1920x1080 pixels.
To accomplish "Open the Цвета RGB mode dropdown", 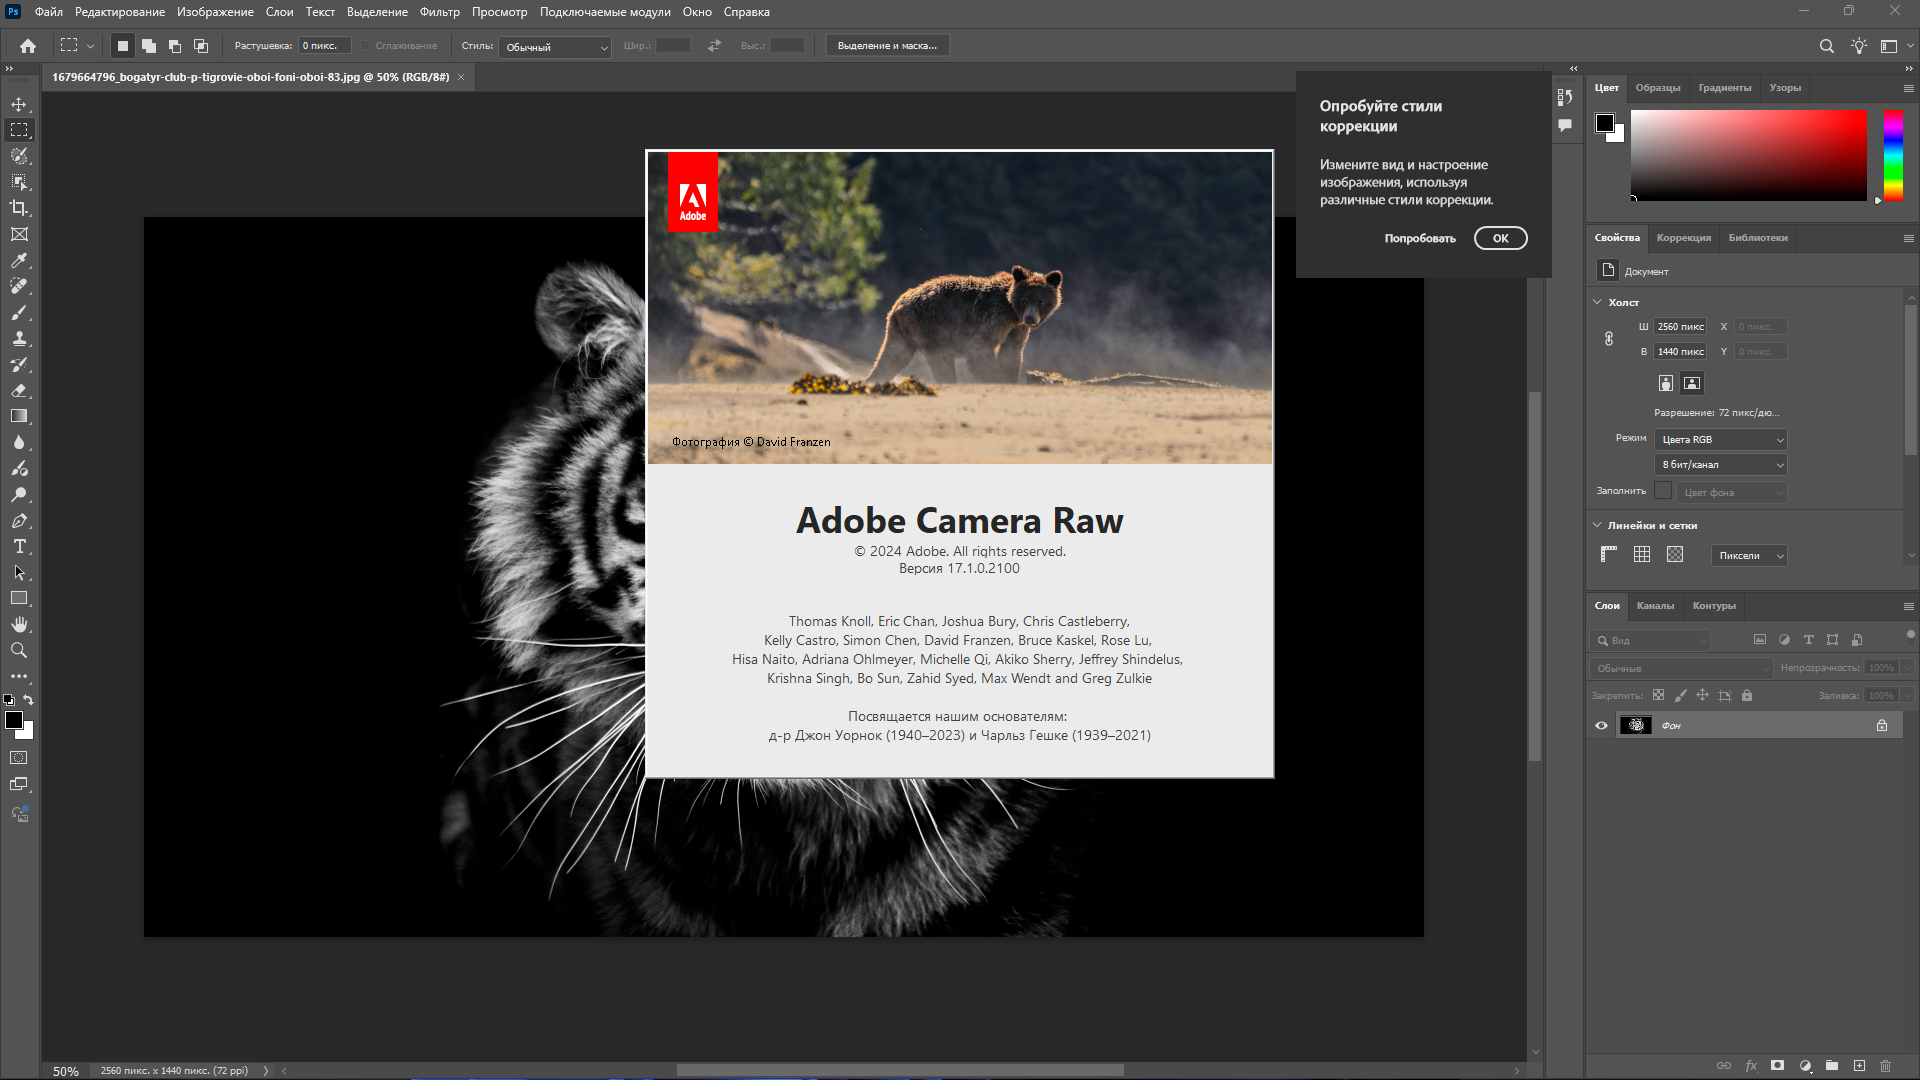I will [x=1721, y=440].
